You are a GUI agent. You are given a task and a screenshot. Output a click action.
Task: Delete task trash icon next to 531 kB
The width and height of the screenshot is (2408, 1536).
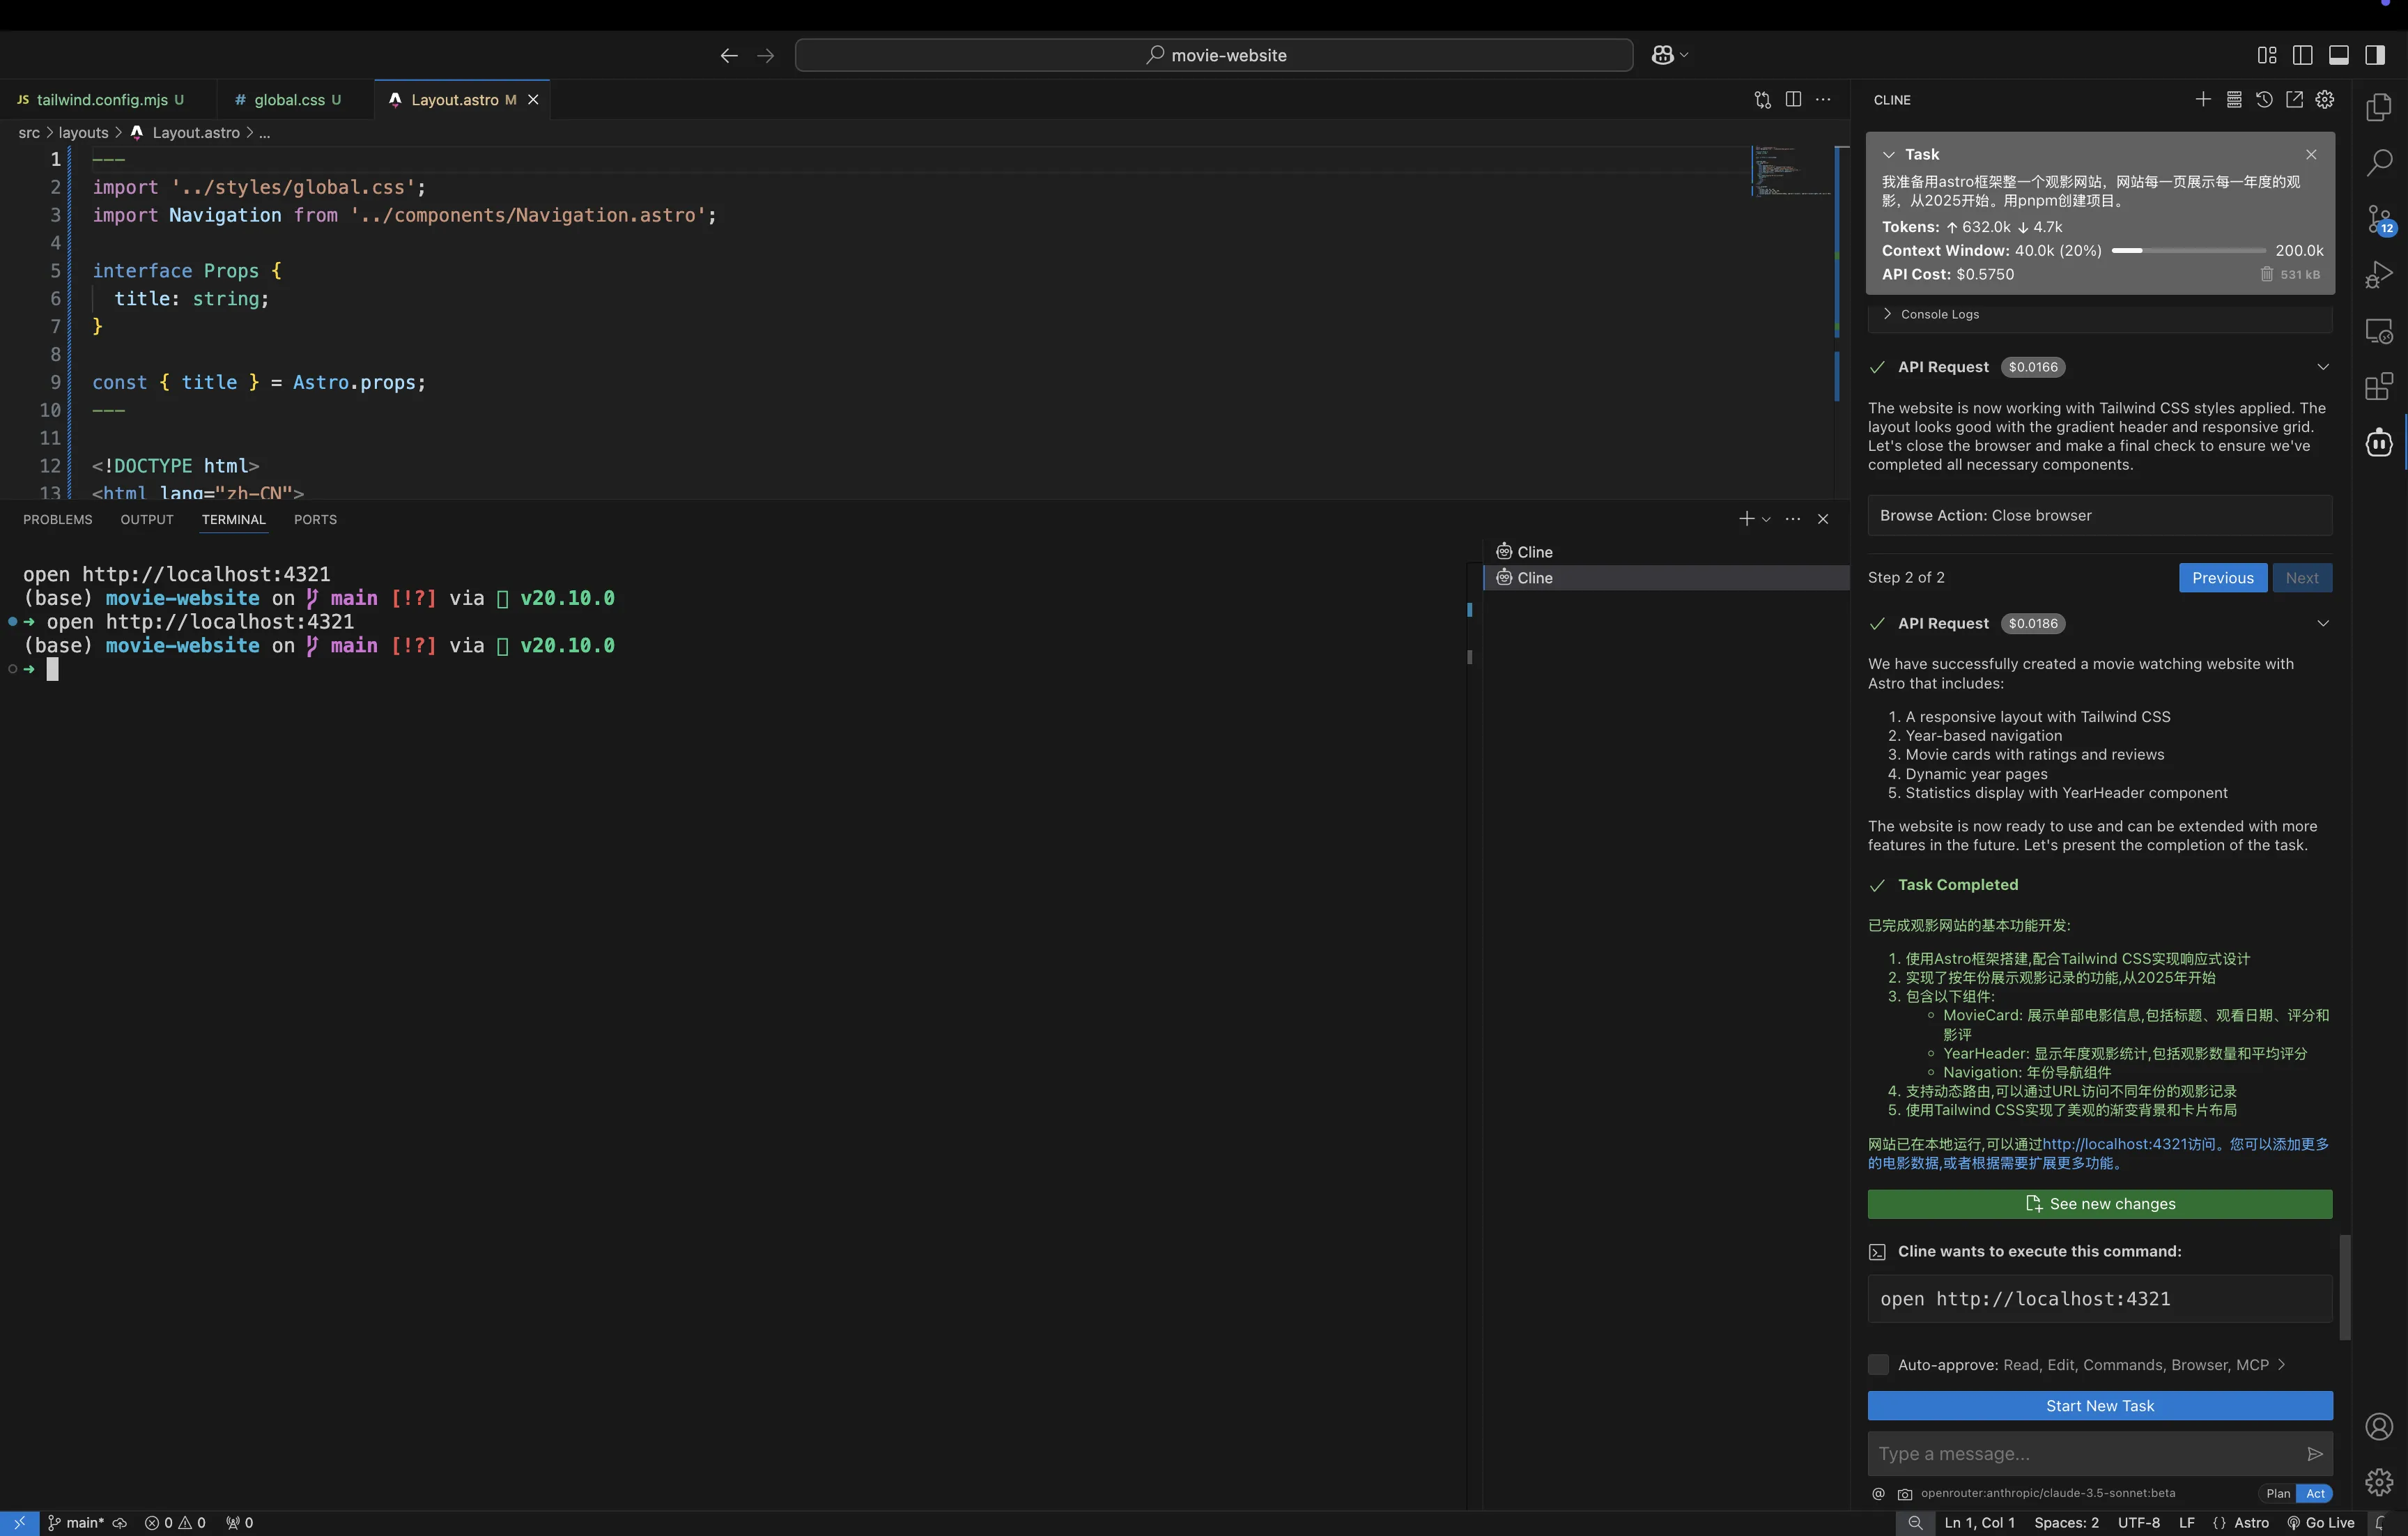click(2267, 274)
